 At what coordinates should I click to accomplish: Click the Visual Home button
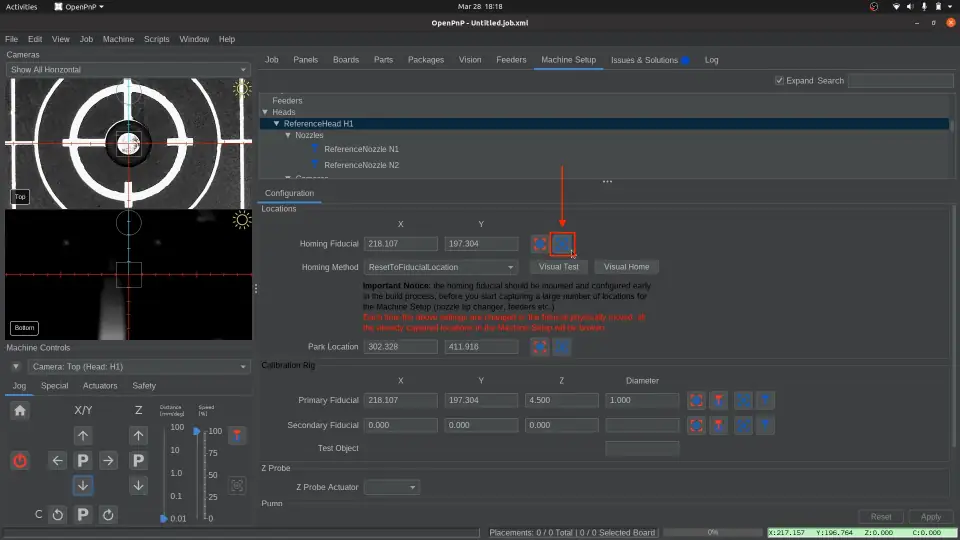(x=627, y=267)
